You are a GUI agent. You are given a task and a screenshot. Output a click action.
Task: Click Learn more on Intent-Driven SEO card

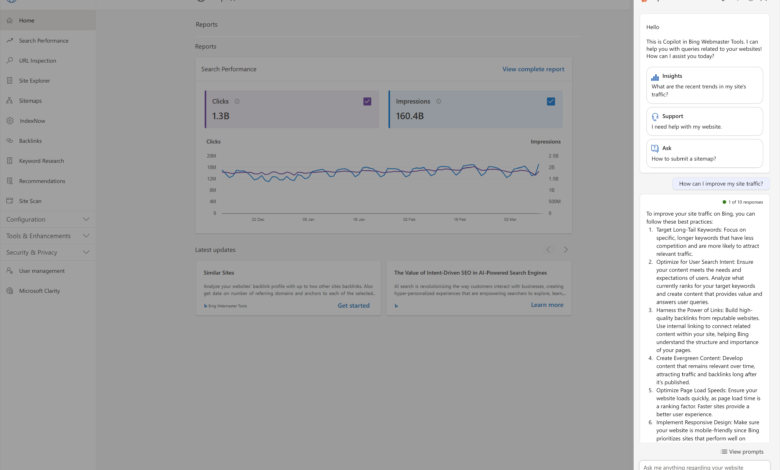click(547, 305)
